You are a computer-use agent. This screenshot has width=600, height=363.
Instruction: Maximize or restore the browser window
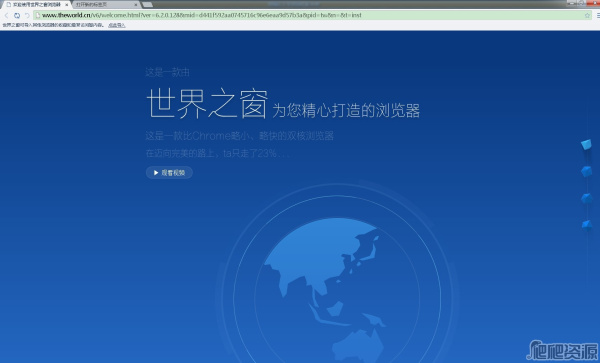[581, 3]
